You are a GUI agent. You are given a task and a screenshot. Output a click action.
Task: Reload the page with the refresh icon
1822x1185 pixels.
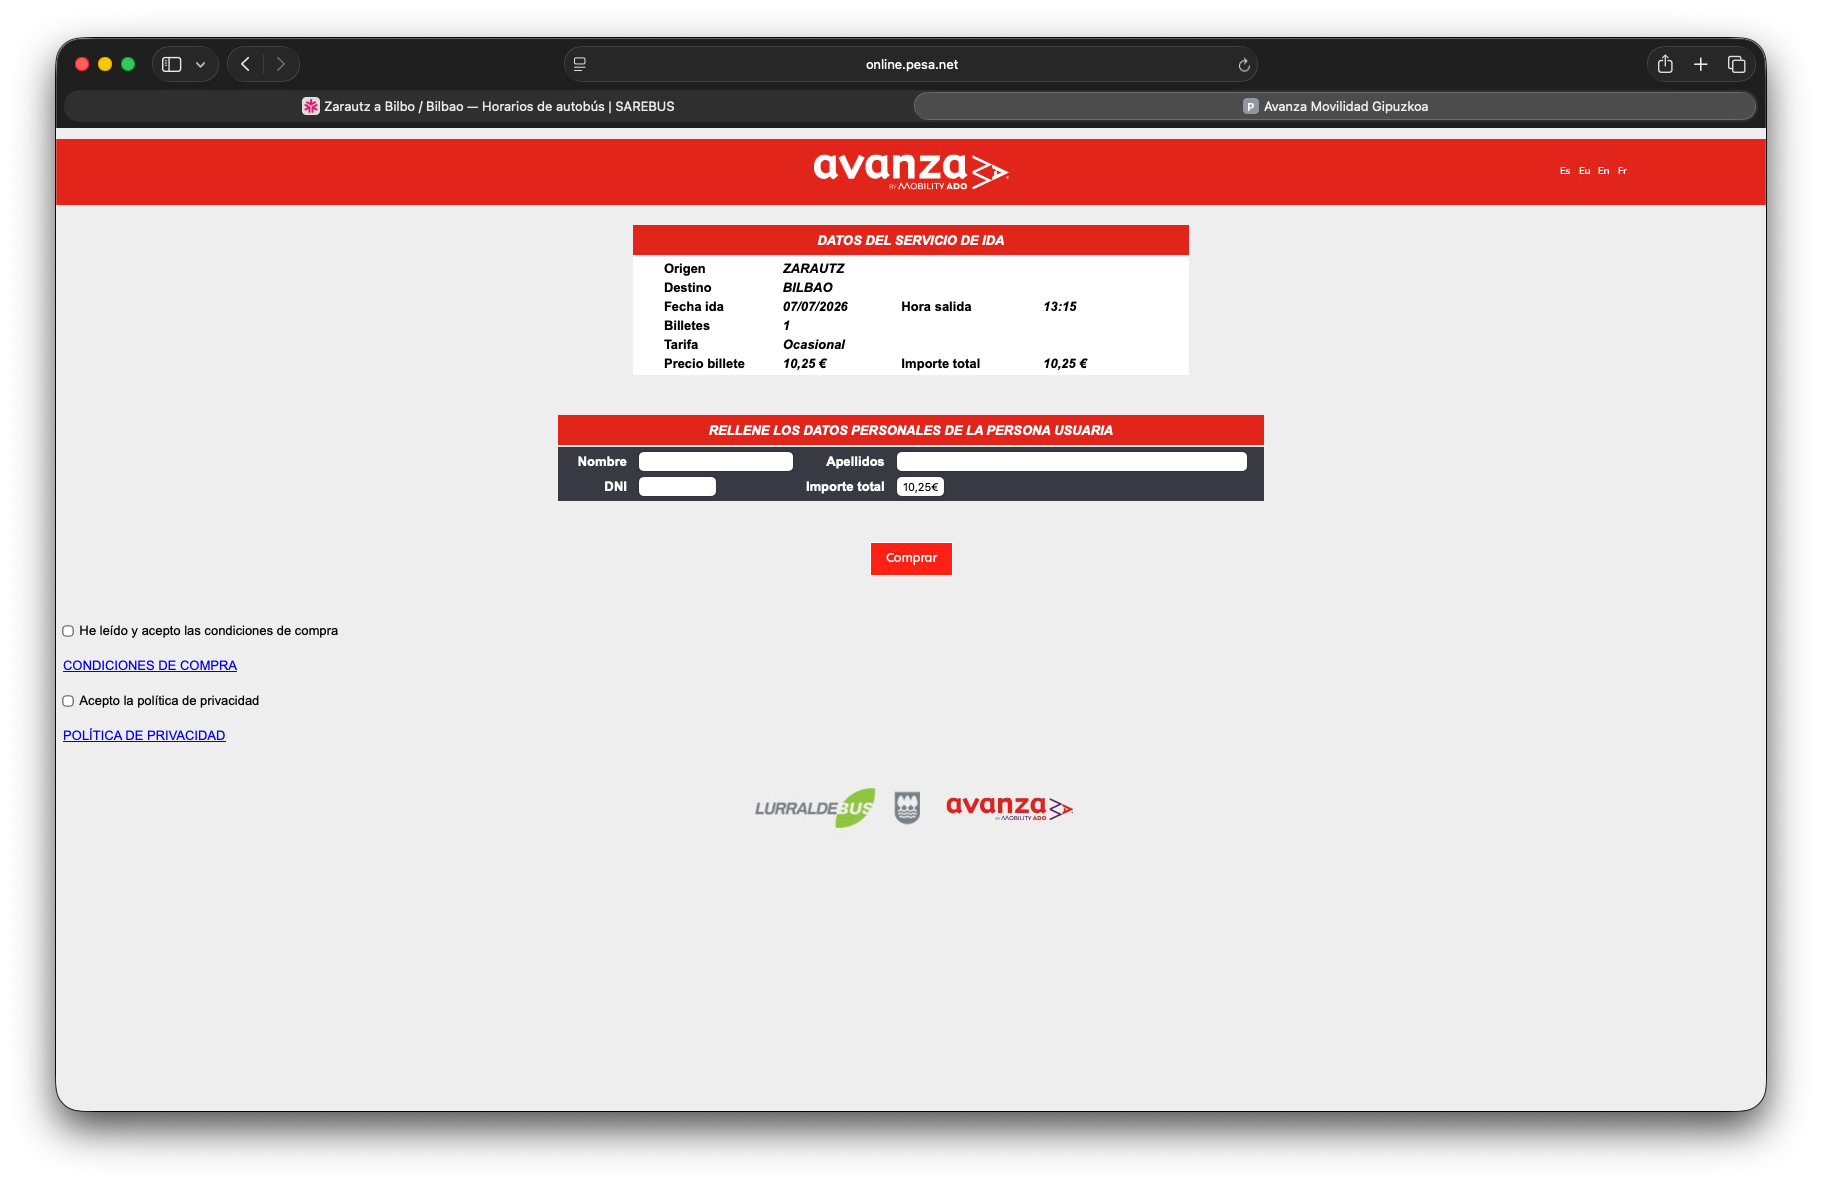coord(1244,65)
